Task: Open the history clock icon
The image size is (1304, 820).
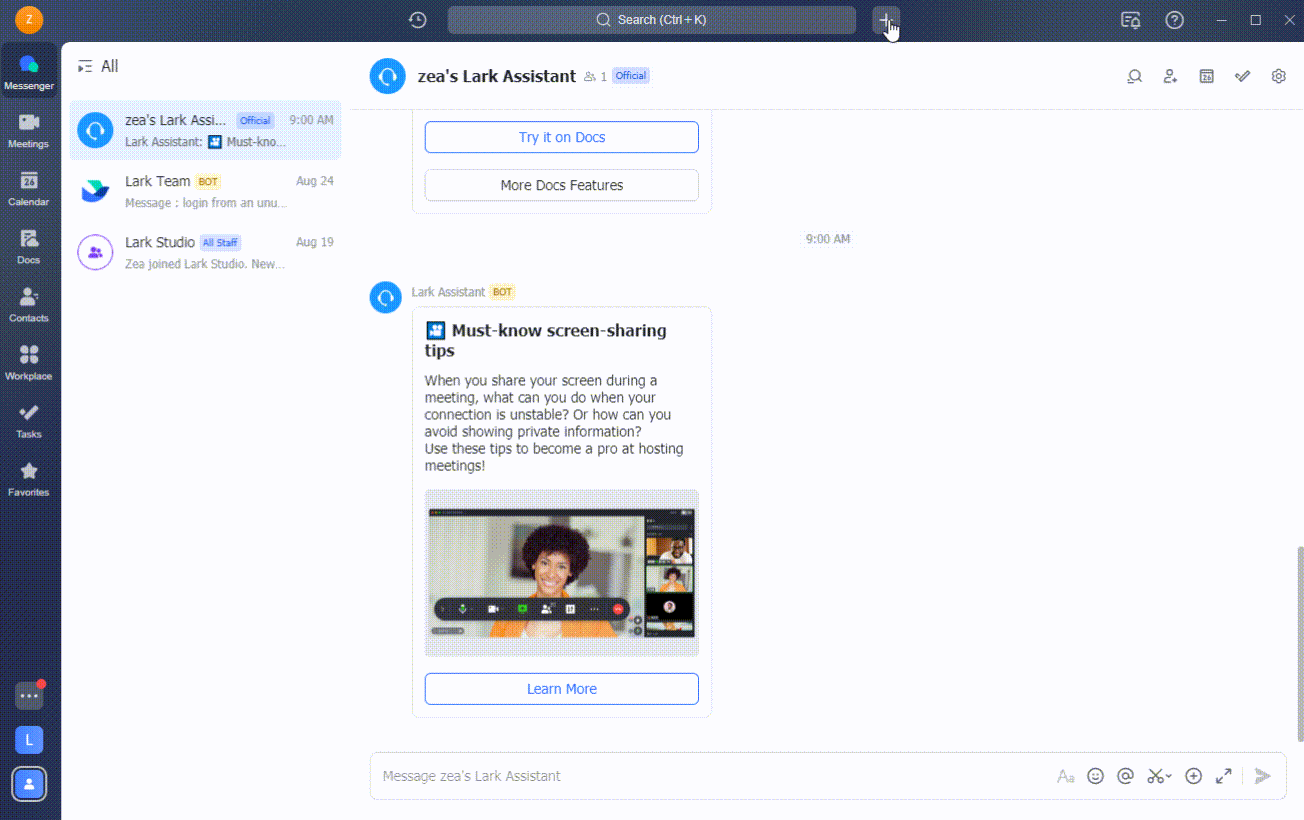Action: pyautogui.click(x=418, y=20)
